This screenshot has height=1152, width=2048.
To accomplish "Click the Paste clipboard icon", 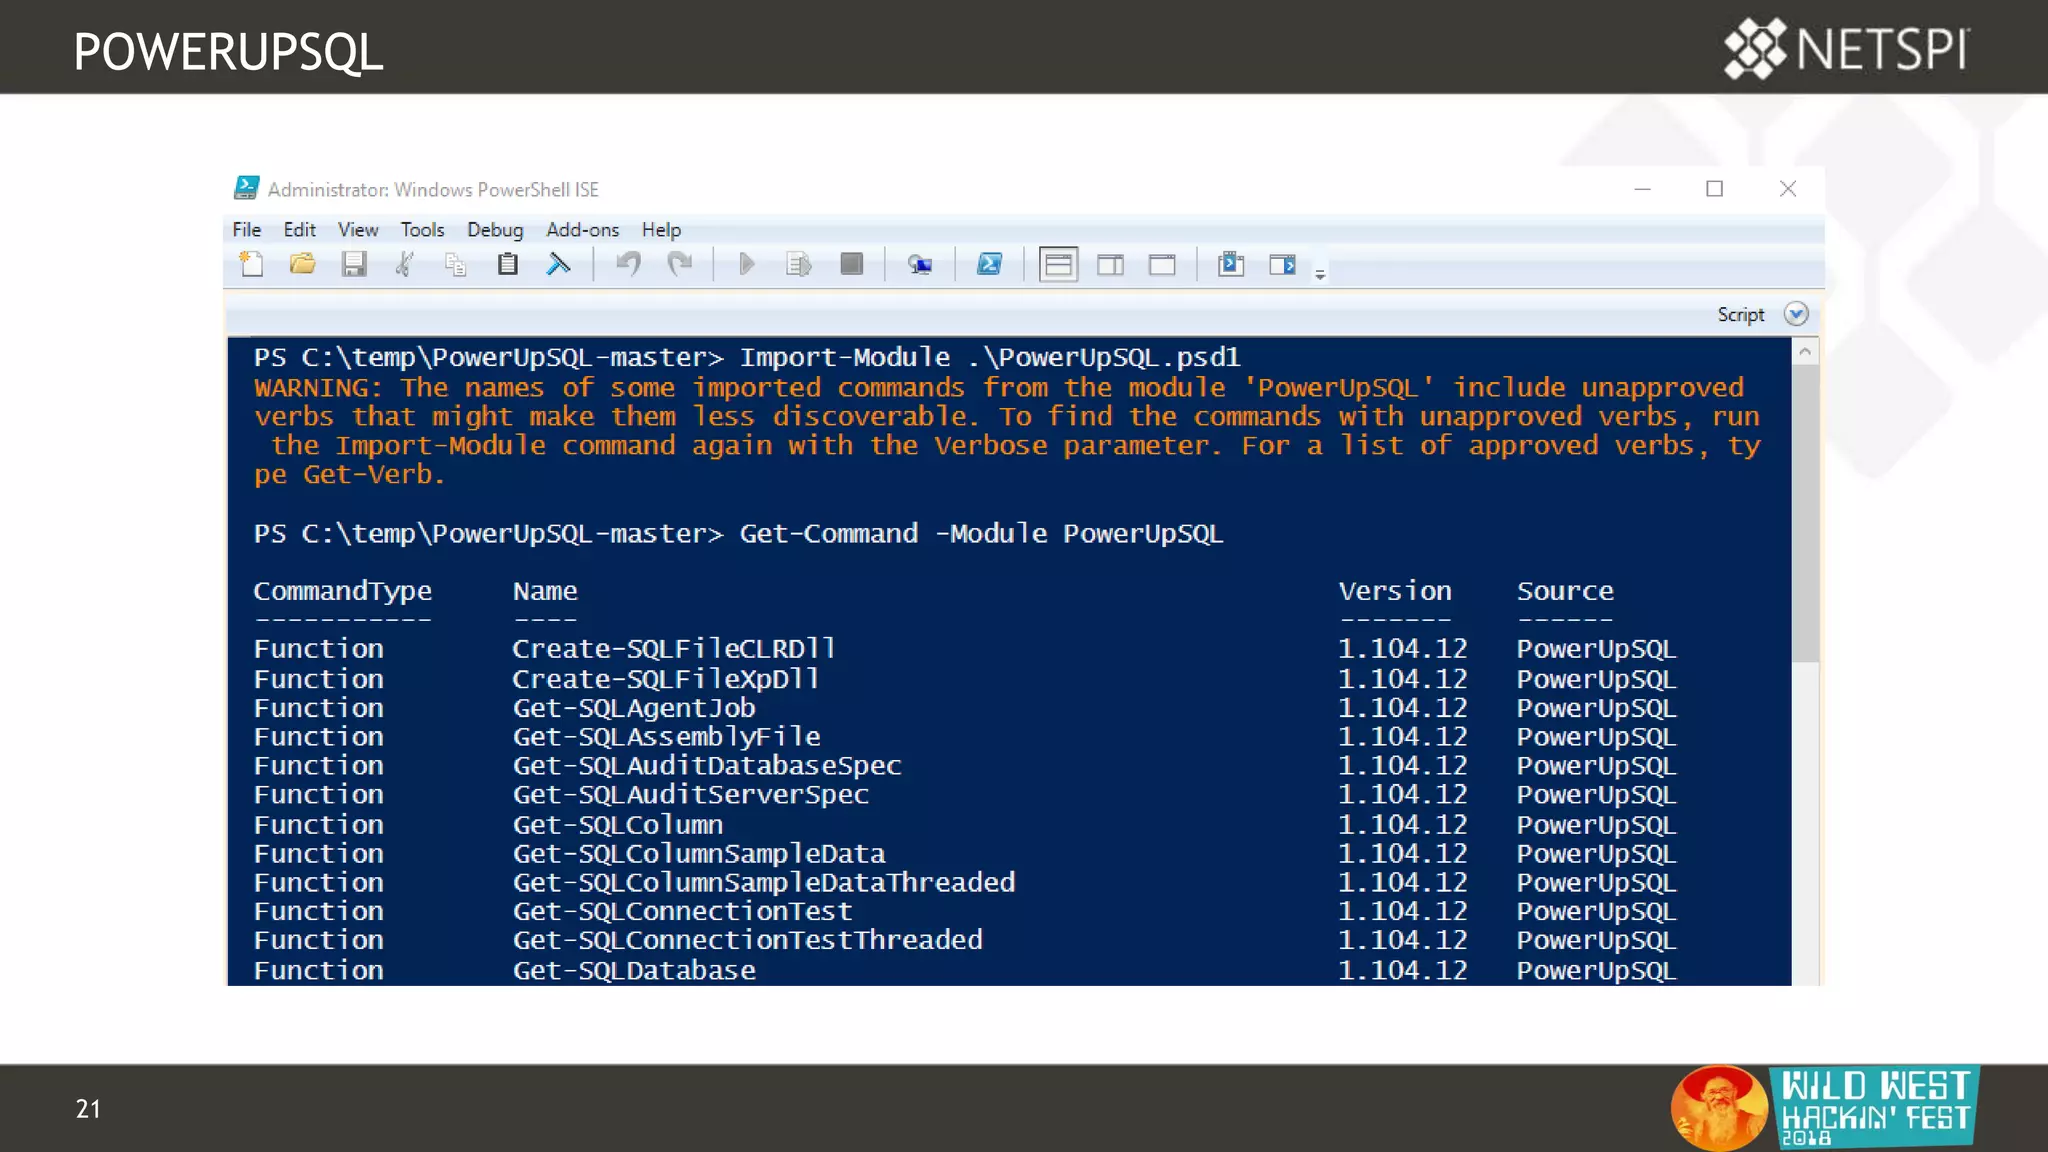I will click(x=507, y=264).
